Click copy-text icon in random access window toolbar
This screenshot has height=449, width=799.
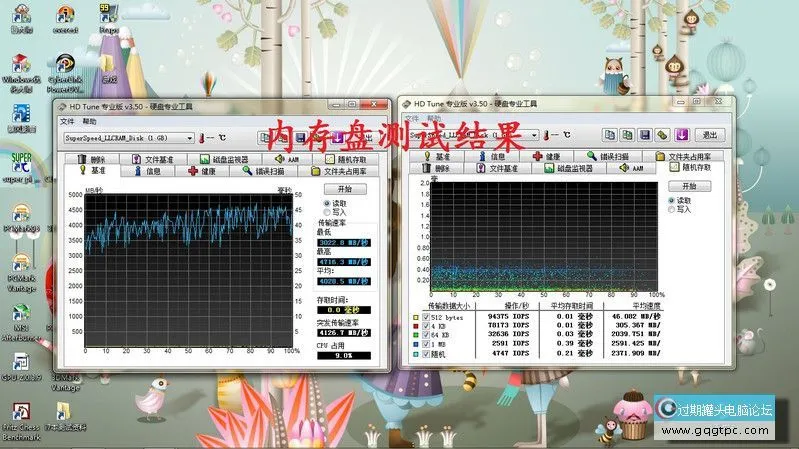[609, 135]
